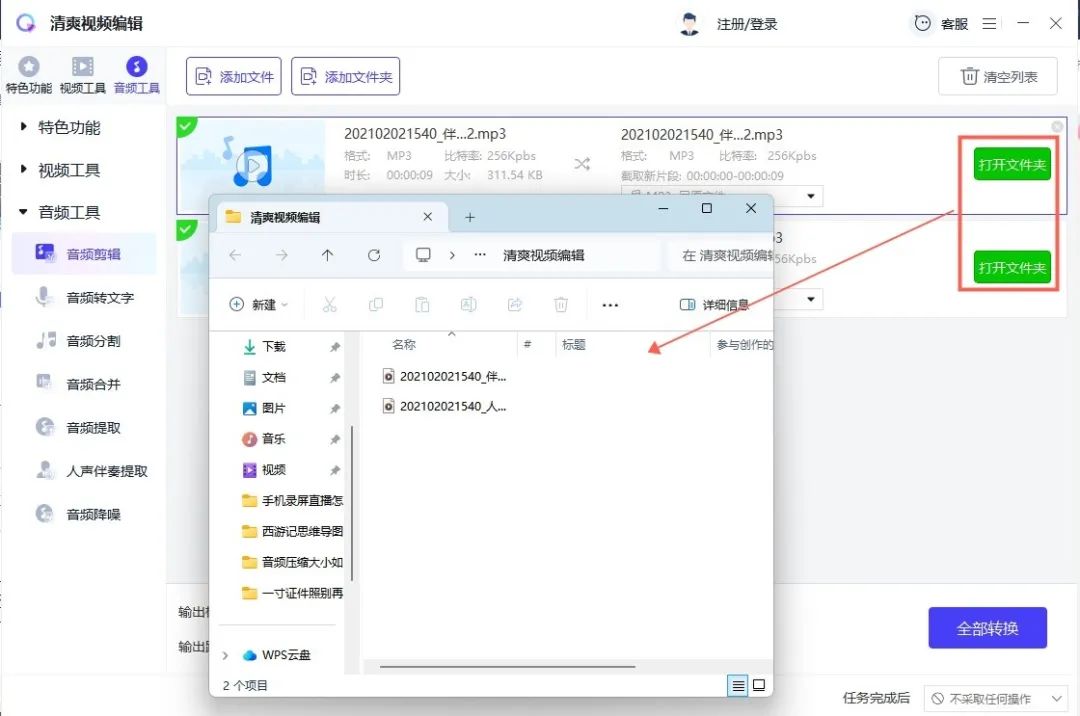Select 音频剪辑 in the sidebar

pyautogui.click(x=84, y=254)
